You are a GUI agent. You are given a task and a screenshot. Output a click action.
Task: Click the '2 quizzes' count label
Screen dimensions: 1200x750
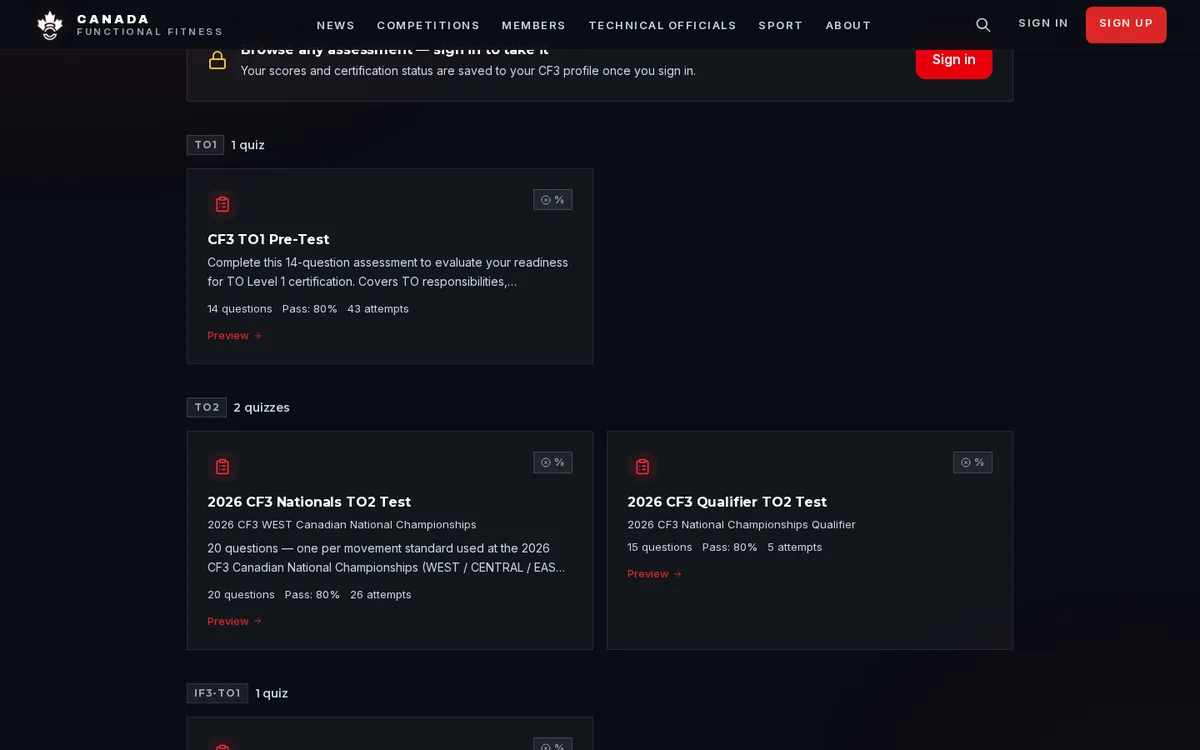pyautogui.click(x=262, y=408)
